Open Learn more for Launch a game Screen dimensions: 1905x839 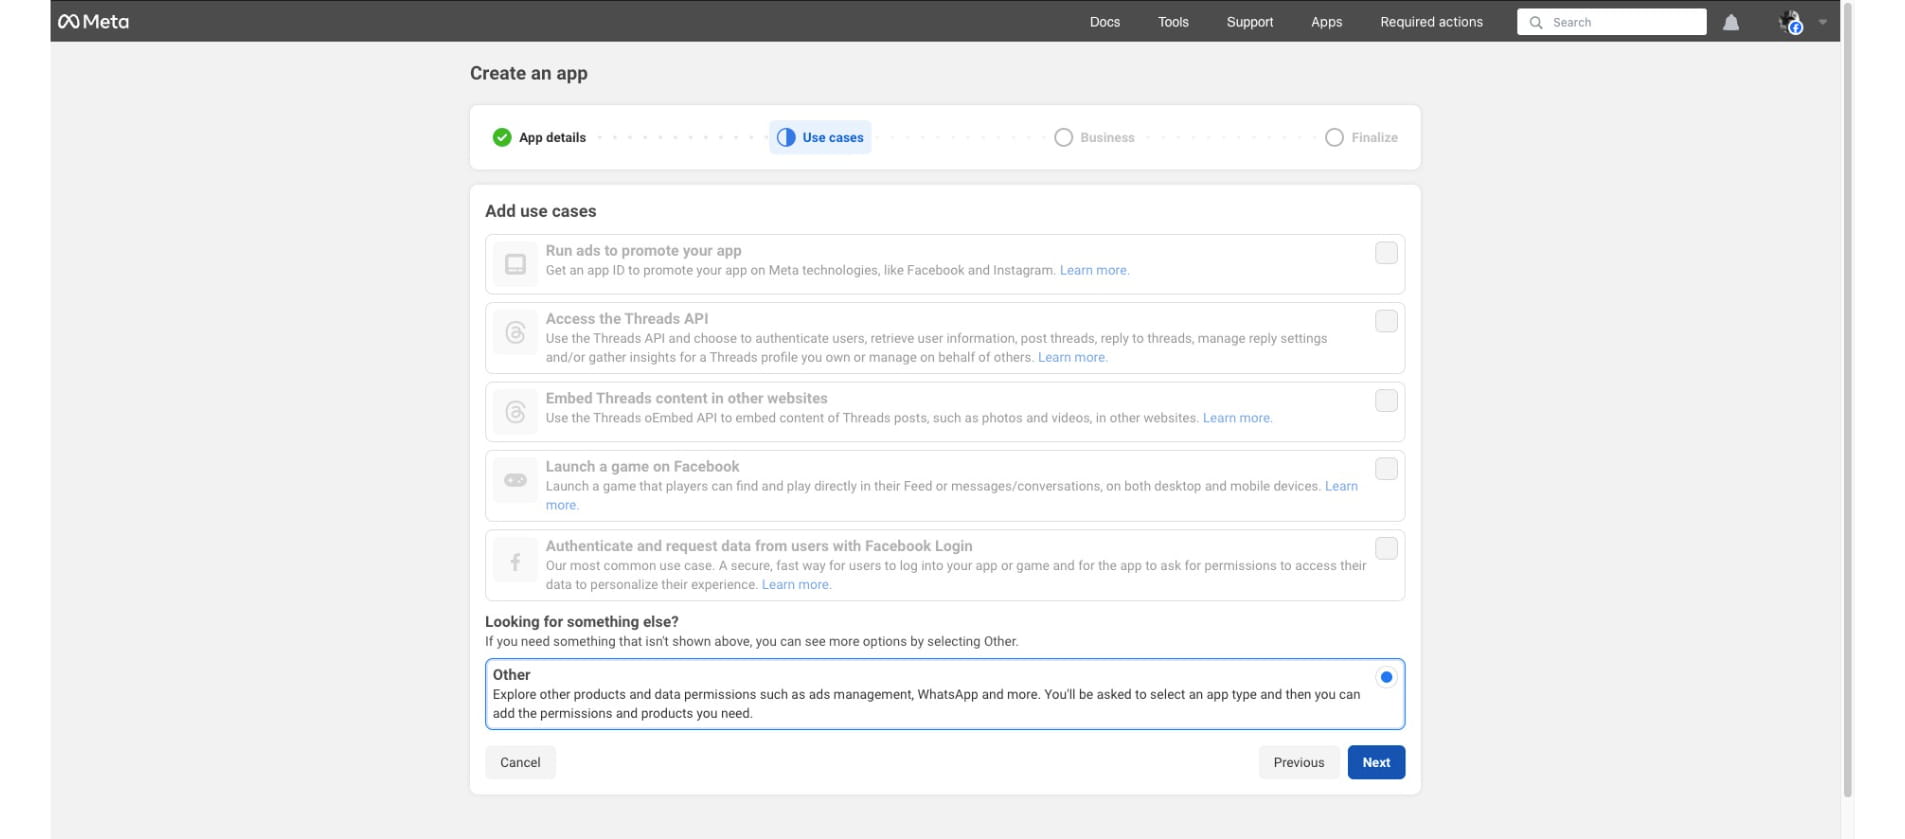tap(1341, 486)
